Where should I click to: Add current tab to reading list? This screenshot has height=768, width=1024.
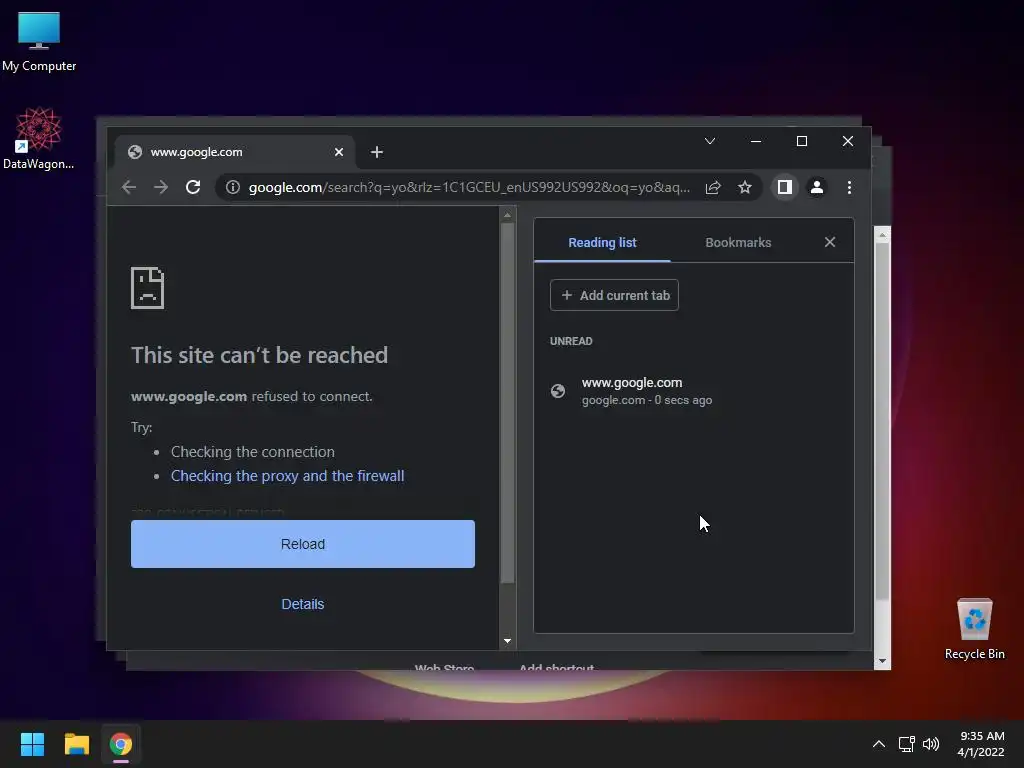click(615, 295)
